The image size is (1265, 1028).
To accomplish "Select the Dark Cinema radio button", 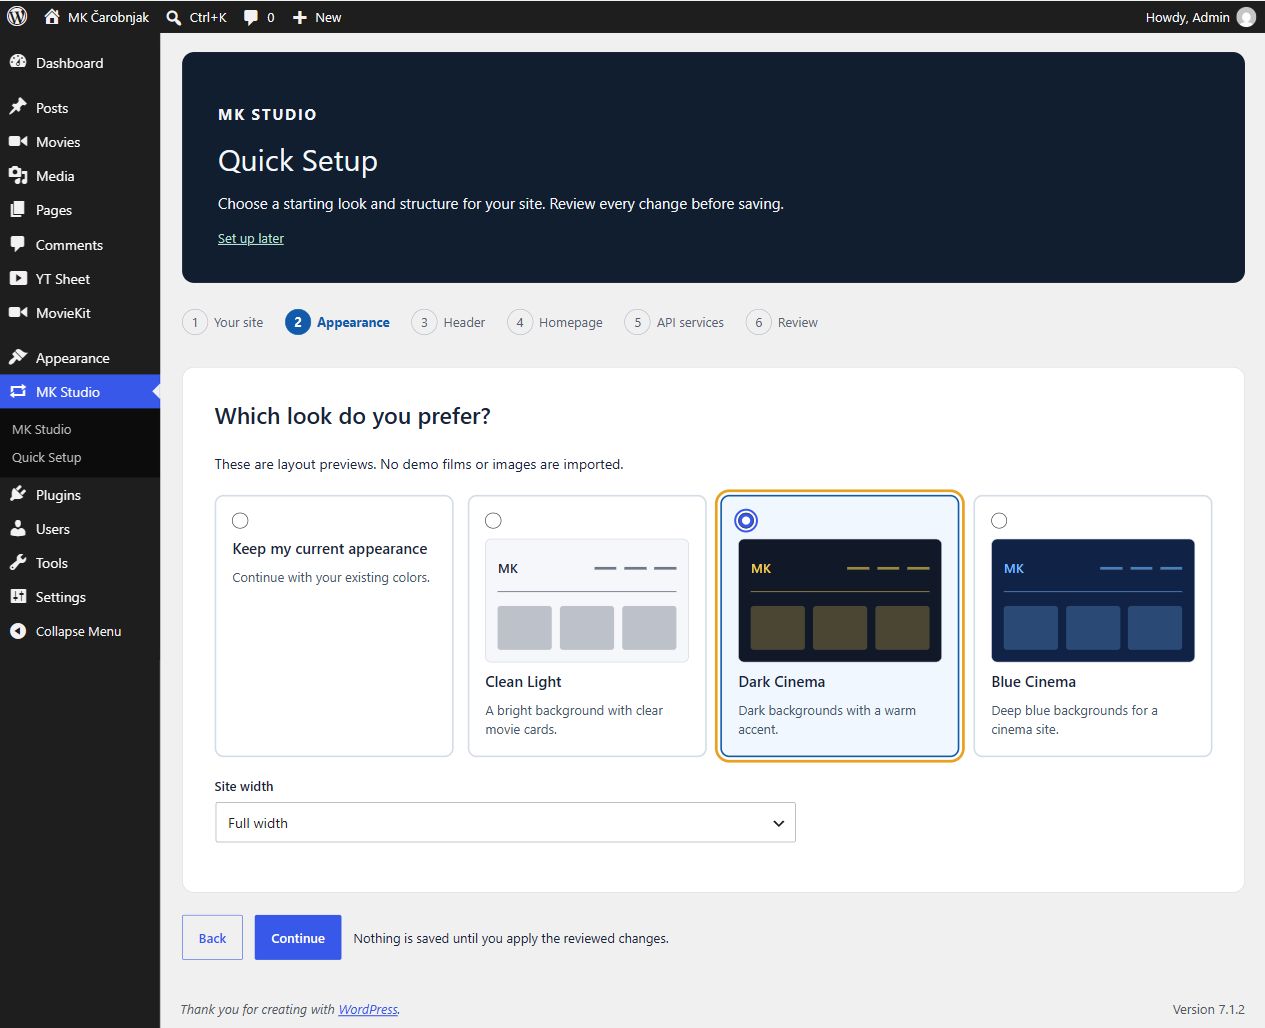I will point(746,520).
